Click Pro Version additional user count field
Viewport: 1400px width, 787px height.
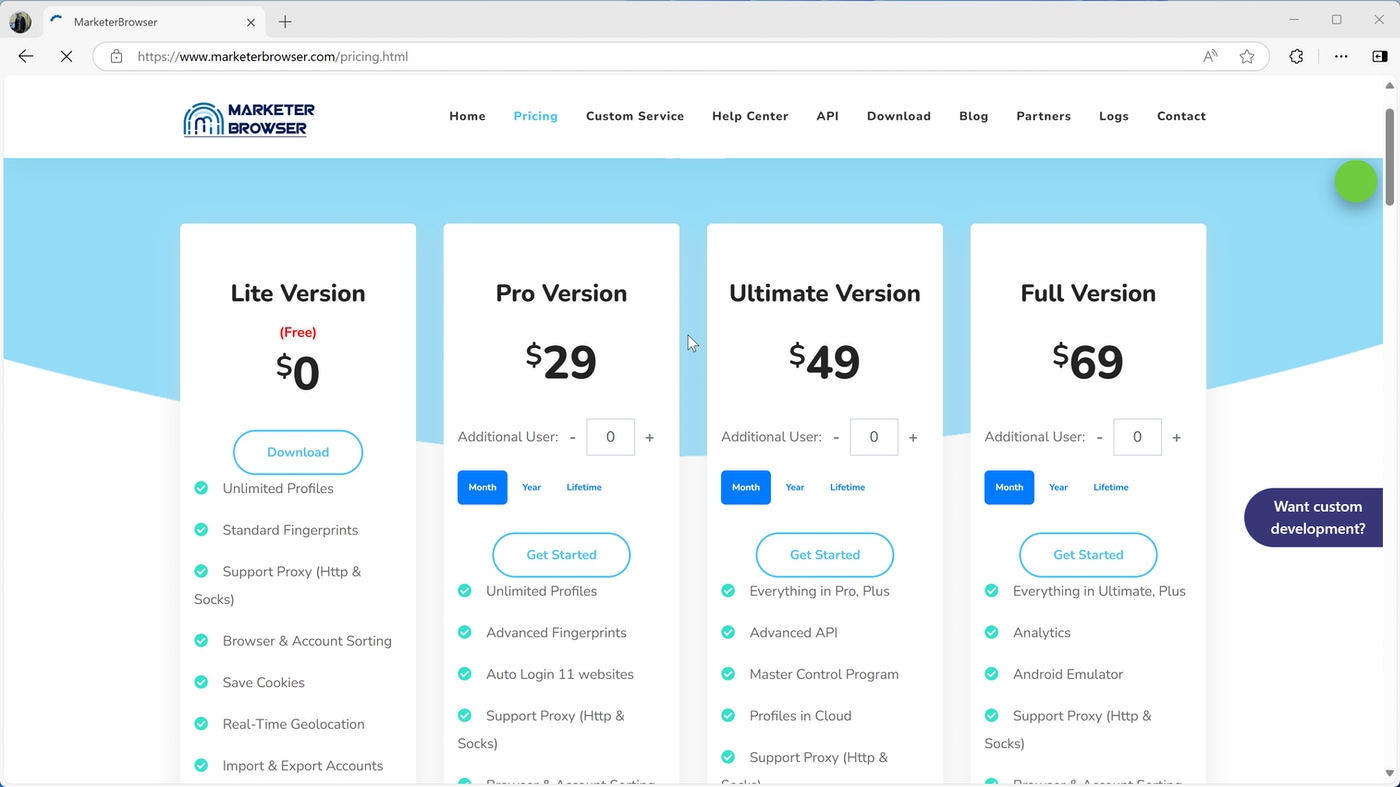(x=610, y=437)
